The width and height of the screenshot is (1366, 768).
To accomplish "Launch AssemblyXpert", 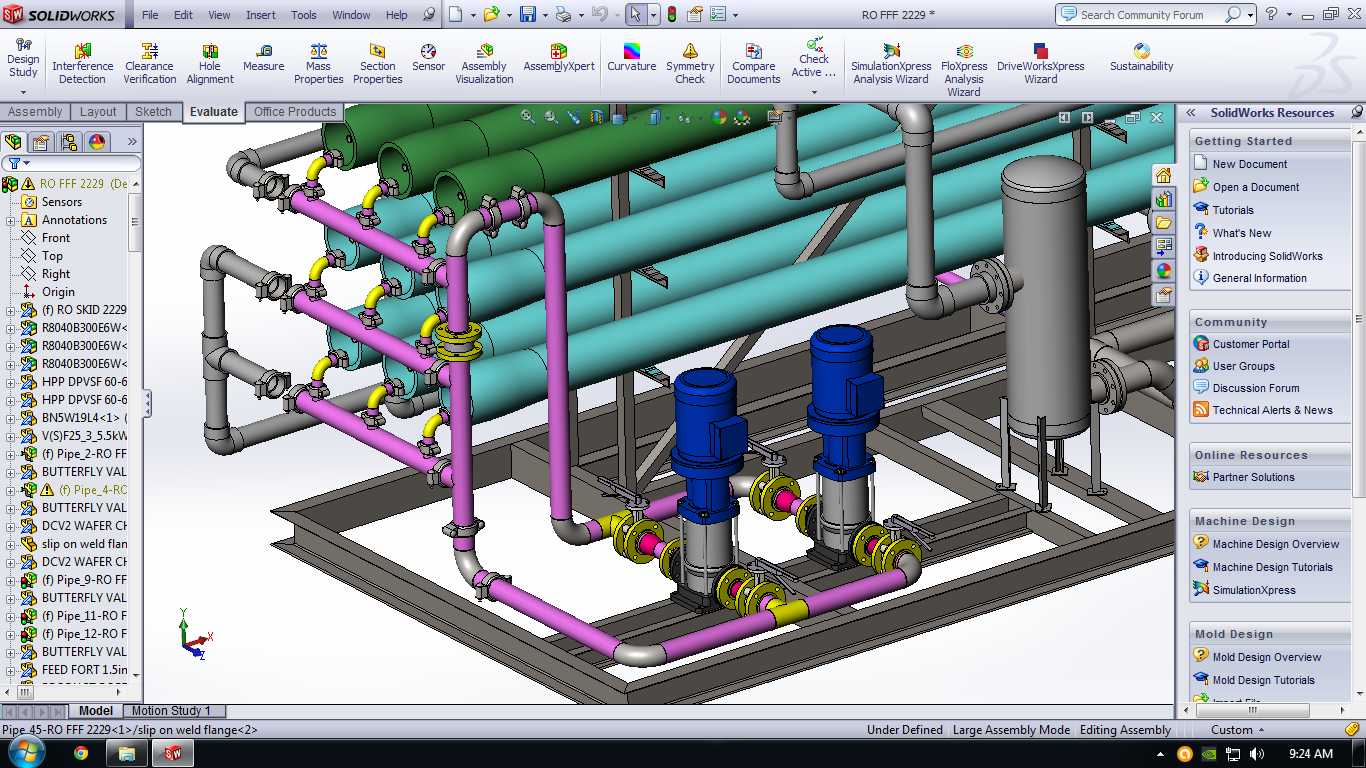I will [x=559, y=58].
